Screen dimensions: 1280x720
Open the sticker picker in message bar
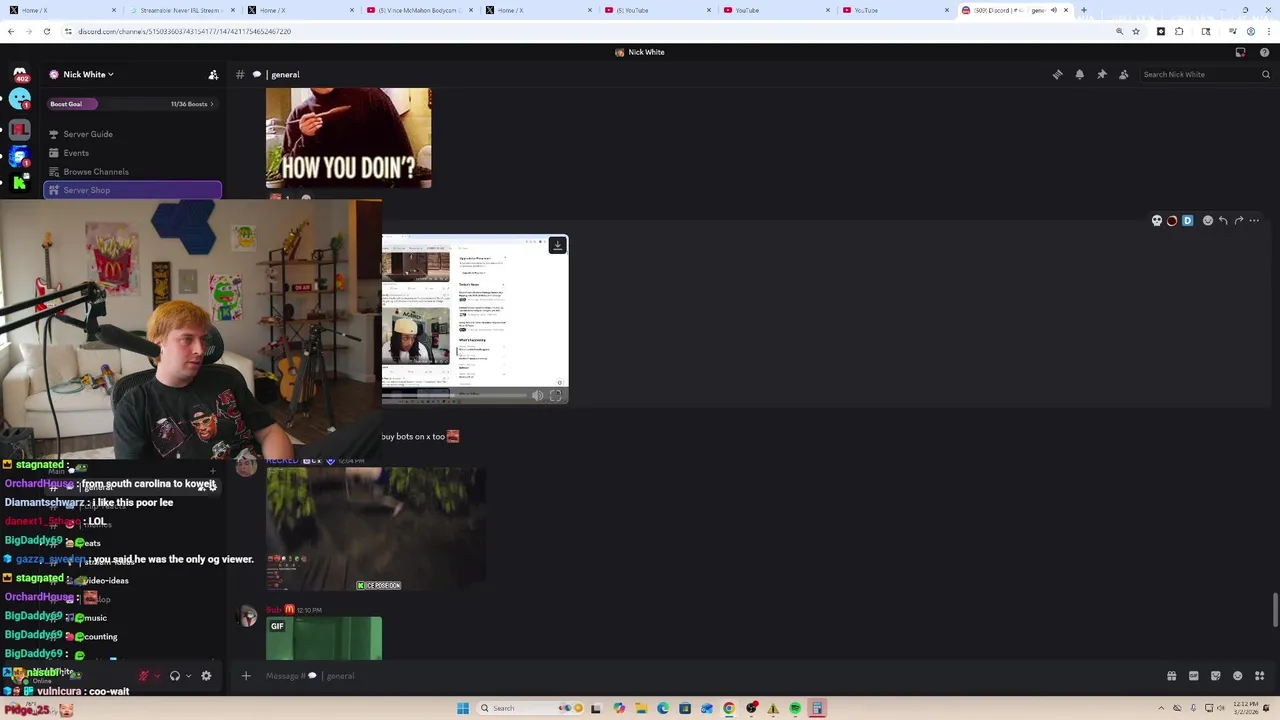[x=1216, y=676]
